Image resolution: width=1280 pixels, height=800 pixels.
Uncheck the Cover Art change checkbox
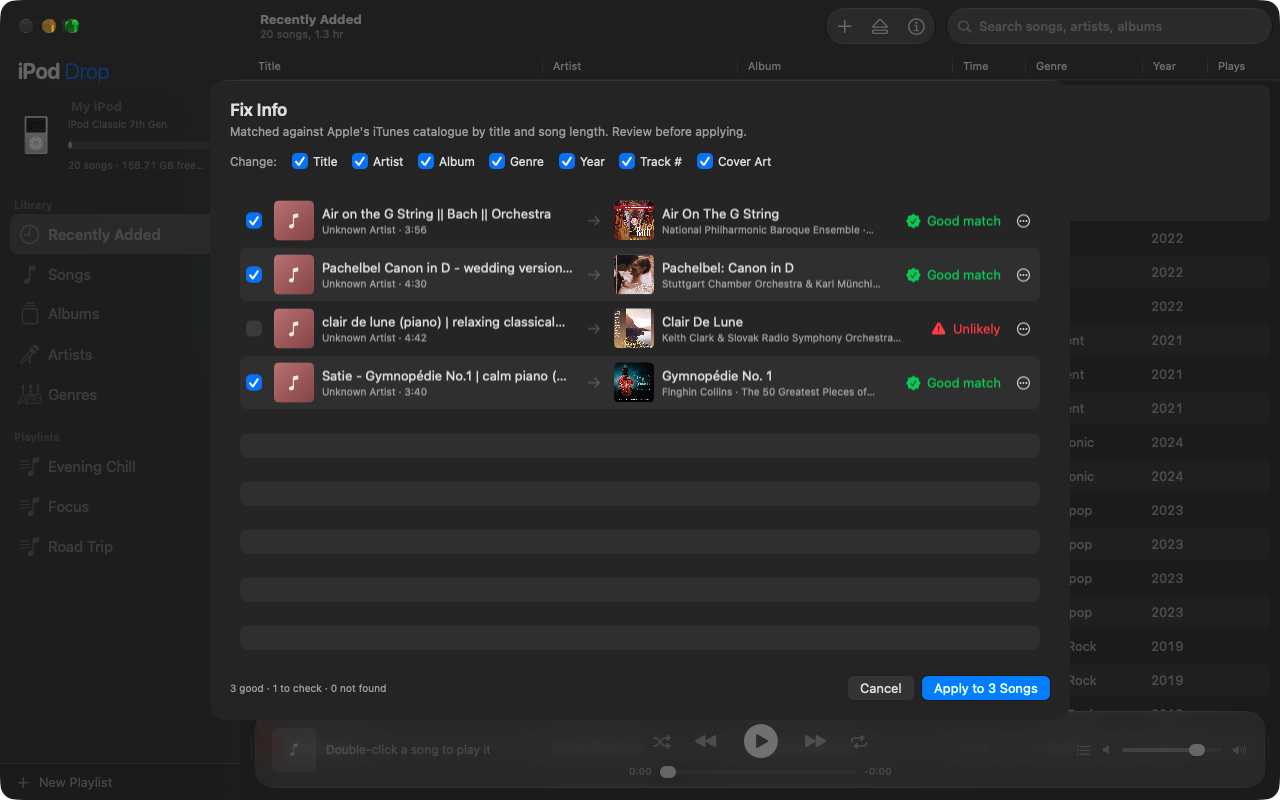pos(705,161)
